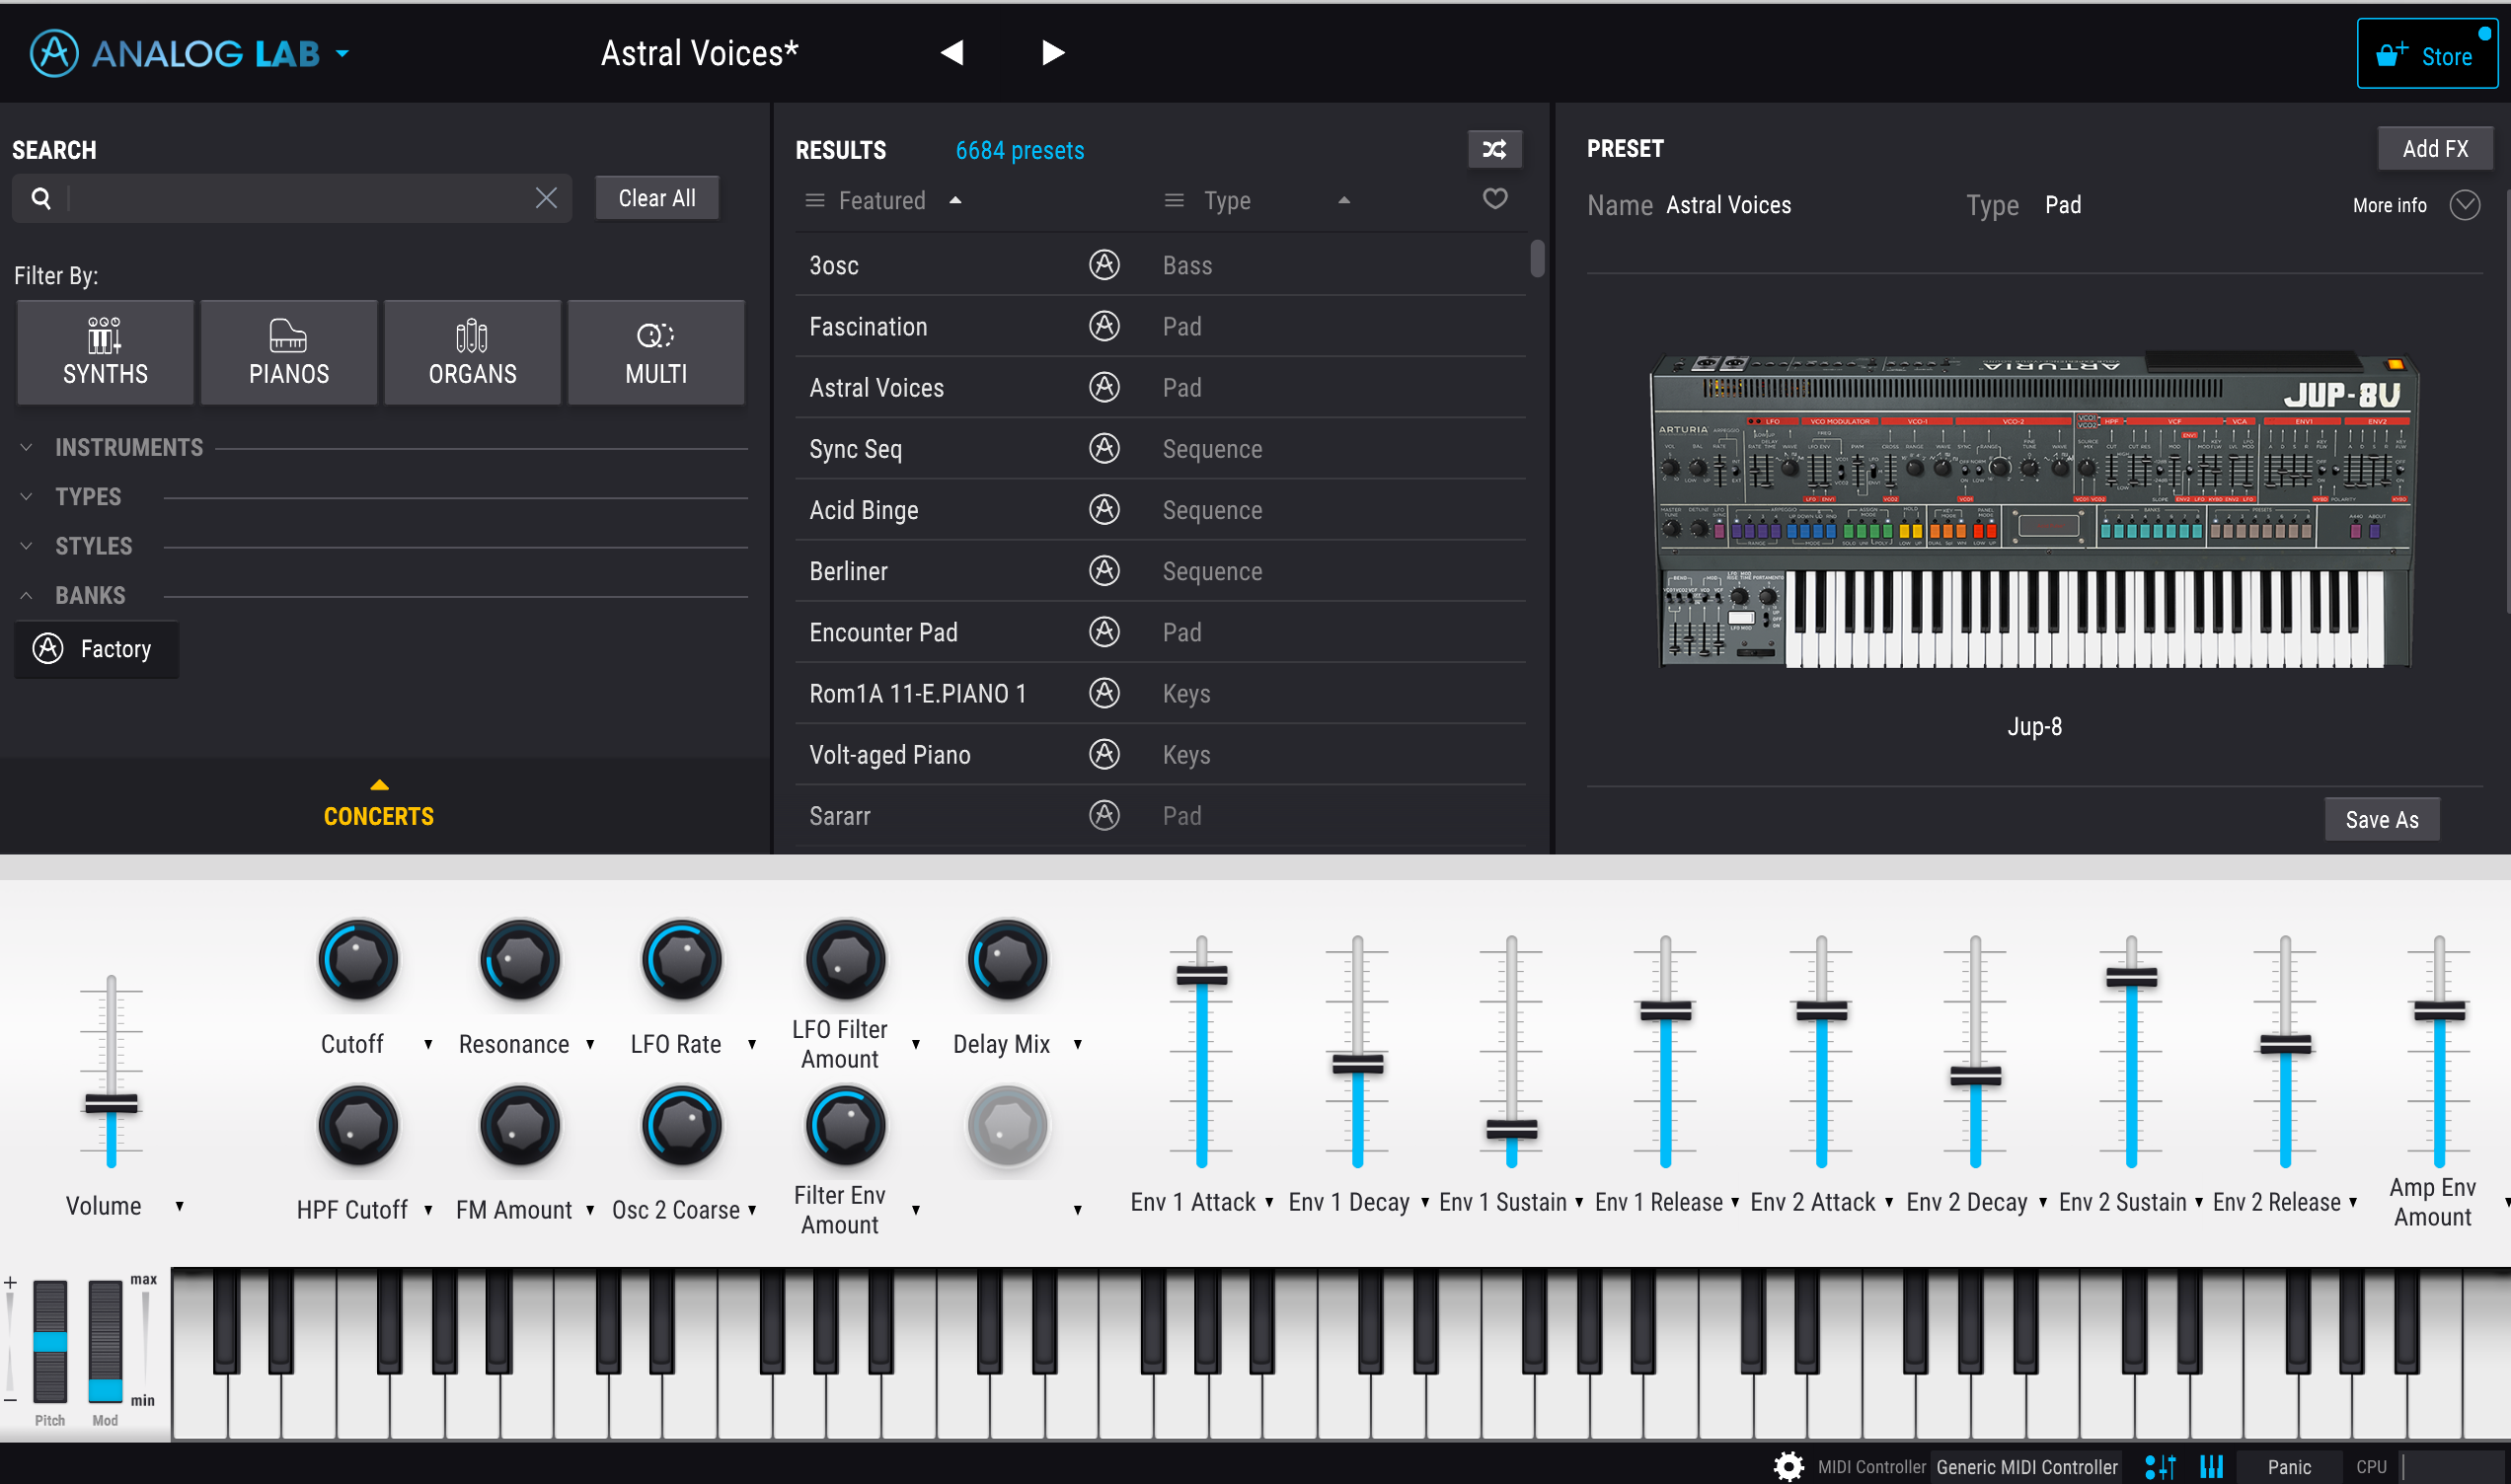Viewport: 2511px width, 1484px height.
Task: Sort results by Featured column
Action: [x=884, y=201]
